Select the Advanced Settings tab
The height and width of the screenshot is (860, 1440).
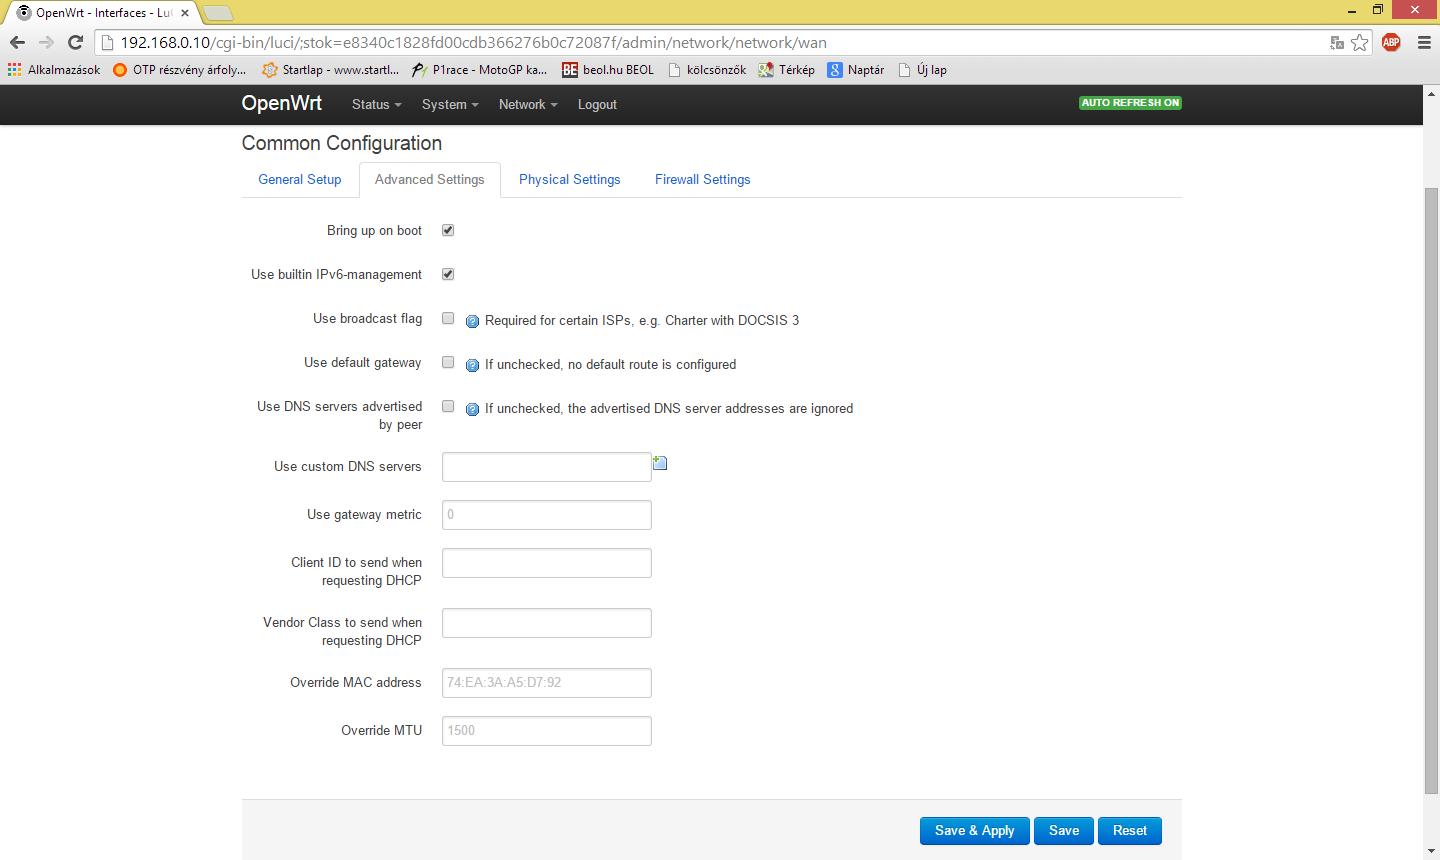click(430, 180)
